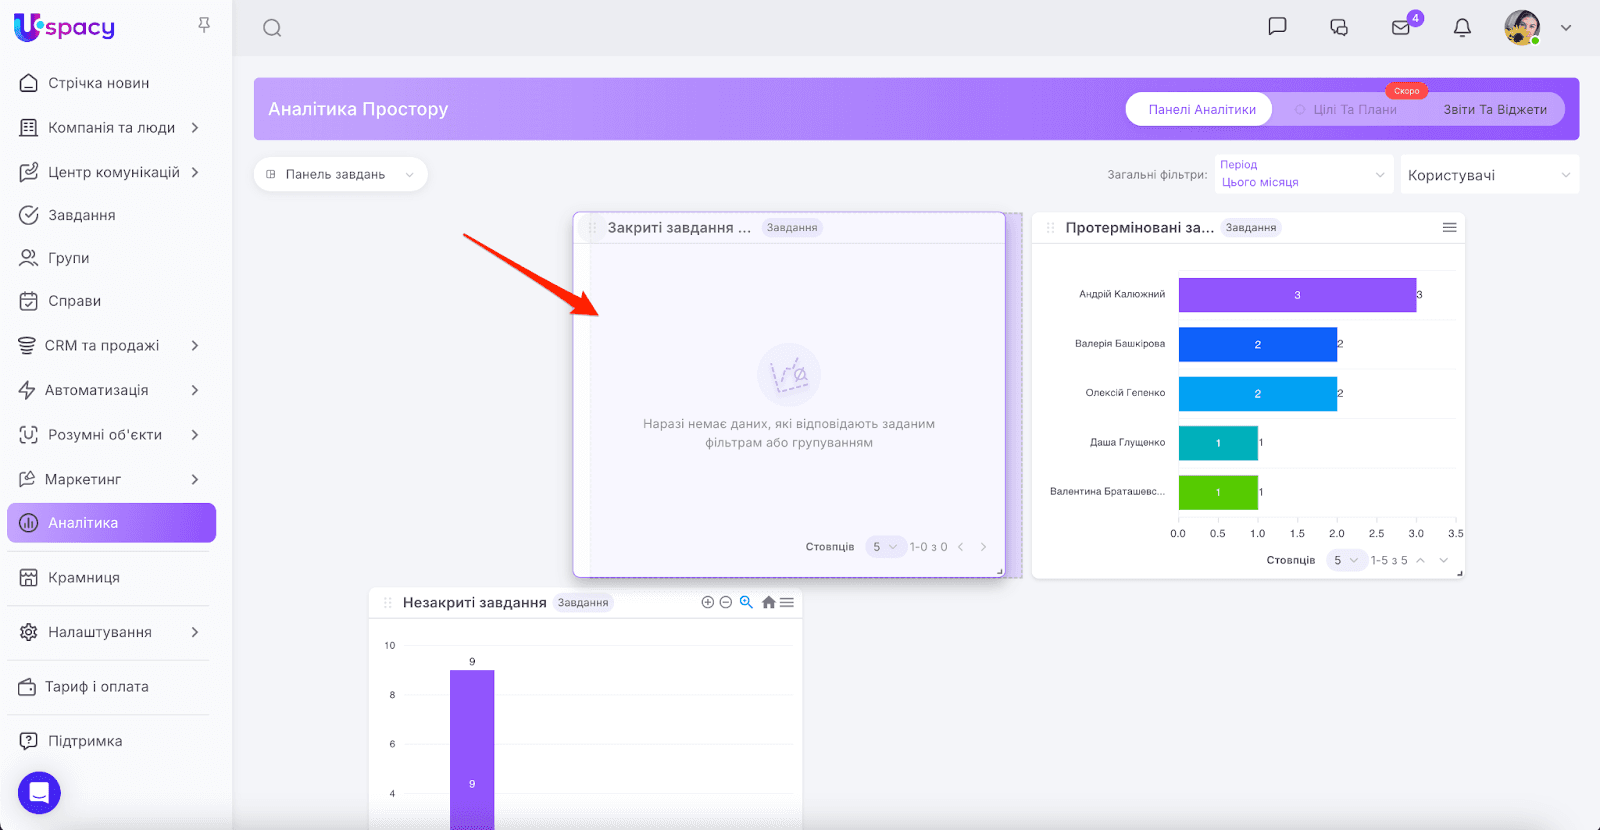This screenshot has width=1600, height=830.
Task: Pin the sidebar with the pin icon
Action: coord(204,25)
